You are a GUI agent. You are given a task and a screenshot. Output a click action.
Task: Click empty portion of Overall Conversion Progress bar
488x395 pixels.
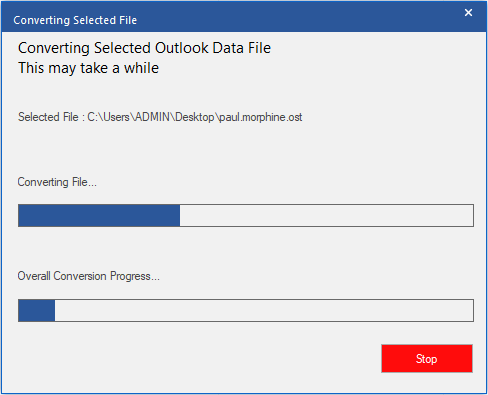click(264, 310)
